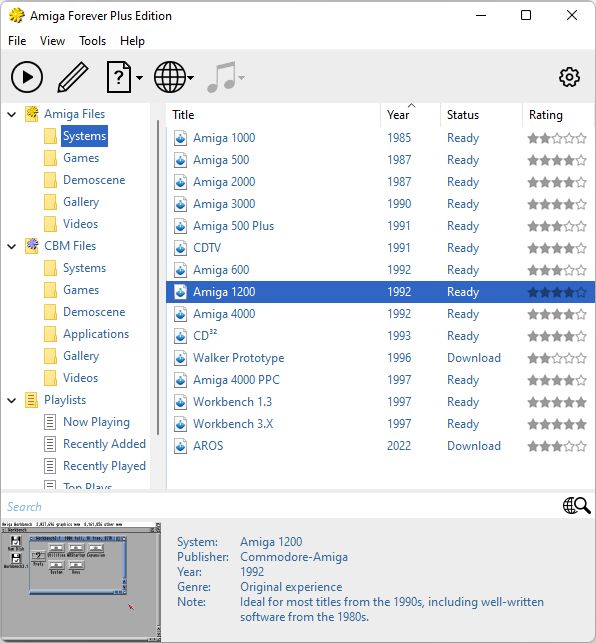
Task: Click the Amiga 600 file icon
Action: (180, 270)
